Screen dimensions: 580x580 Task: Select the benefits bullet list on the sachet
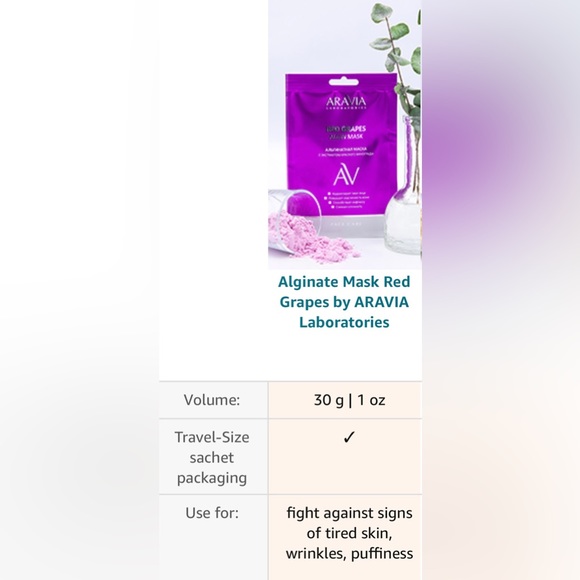347,200
